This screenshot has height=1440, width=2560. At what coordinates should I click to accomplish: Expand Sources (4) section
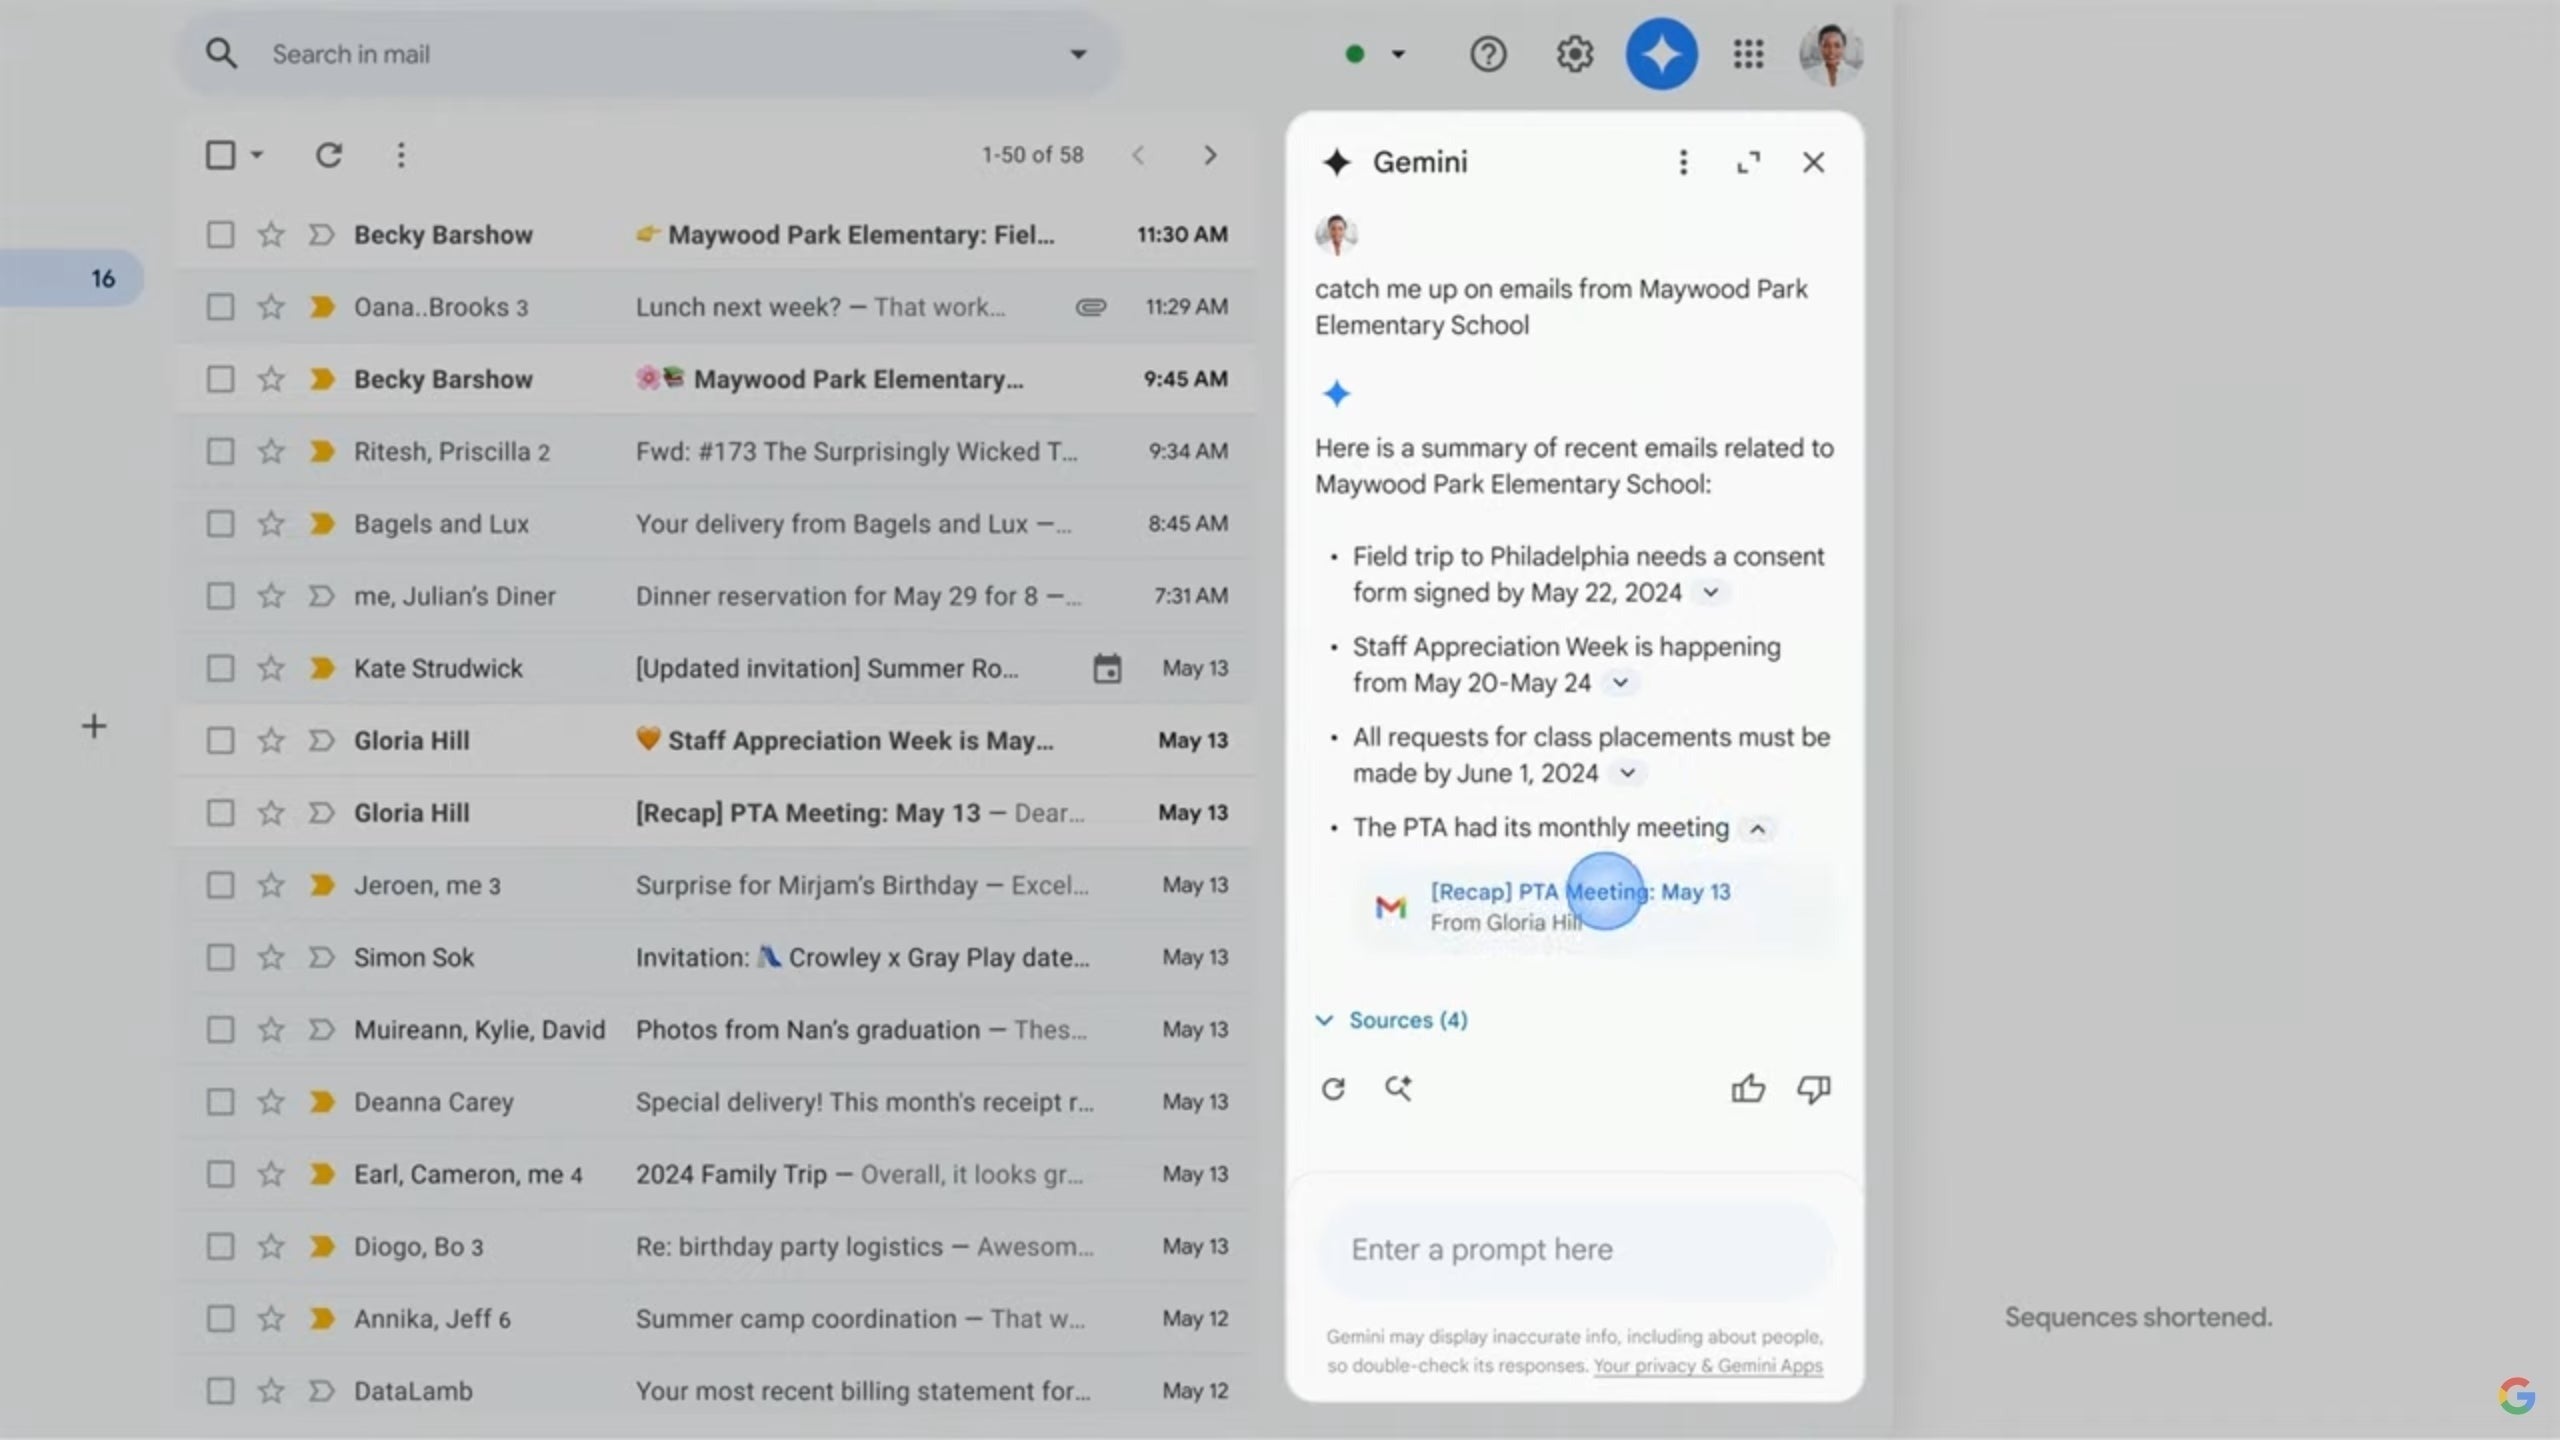pyautogui.click(x=1408, y=1020)
